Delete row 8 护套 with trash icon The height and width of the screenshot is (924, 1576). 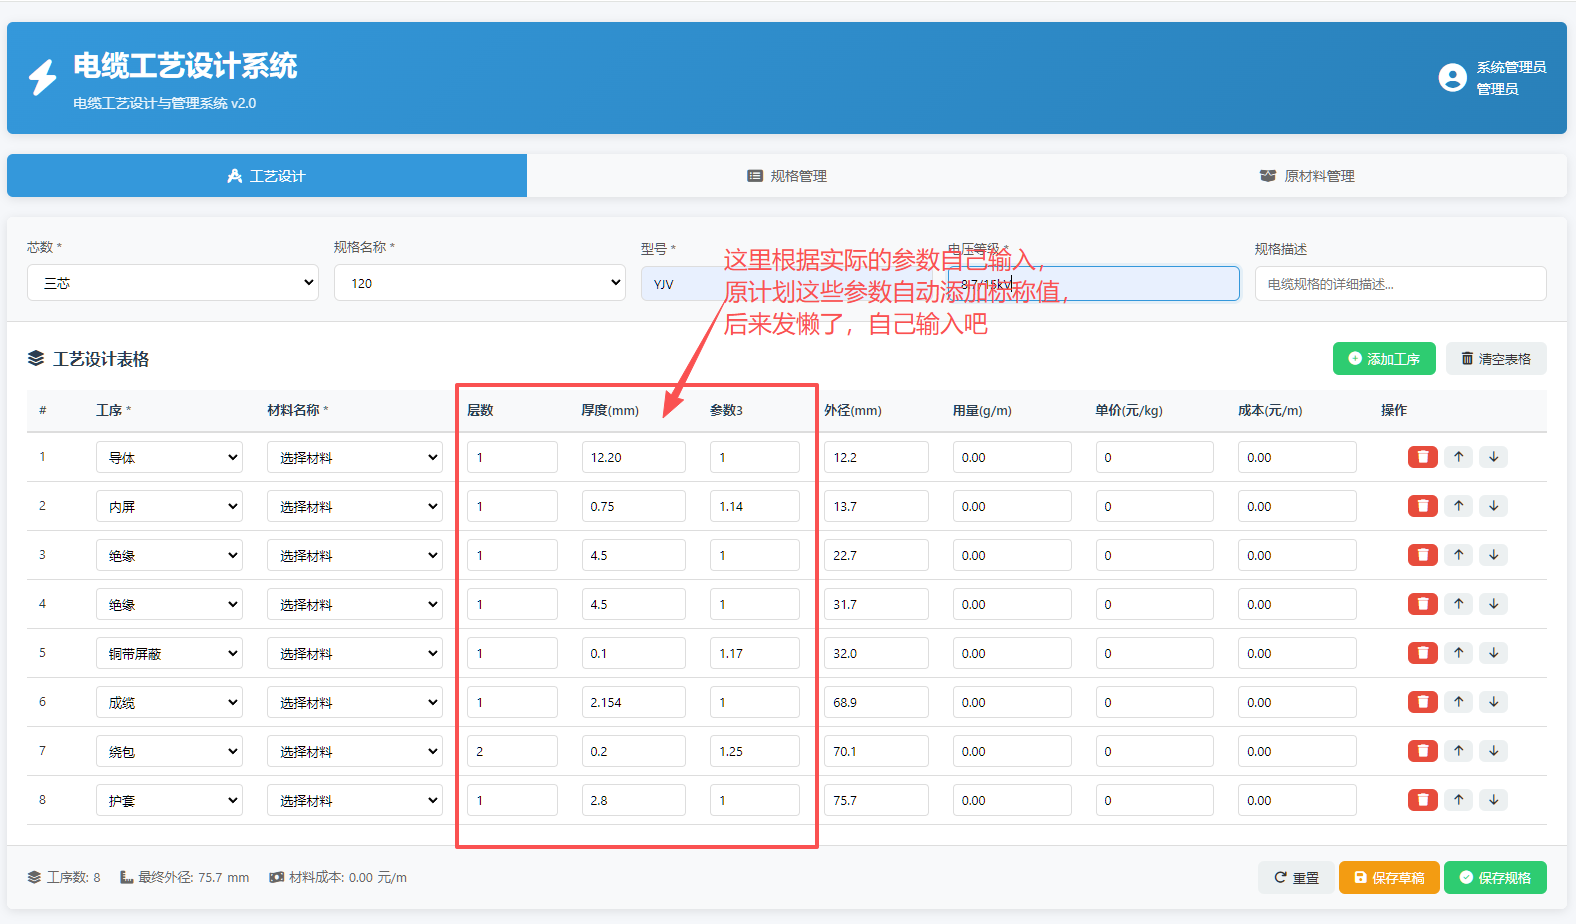[x=1422, y=800]
